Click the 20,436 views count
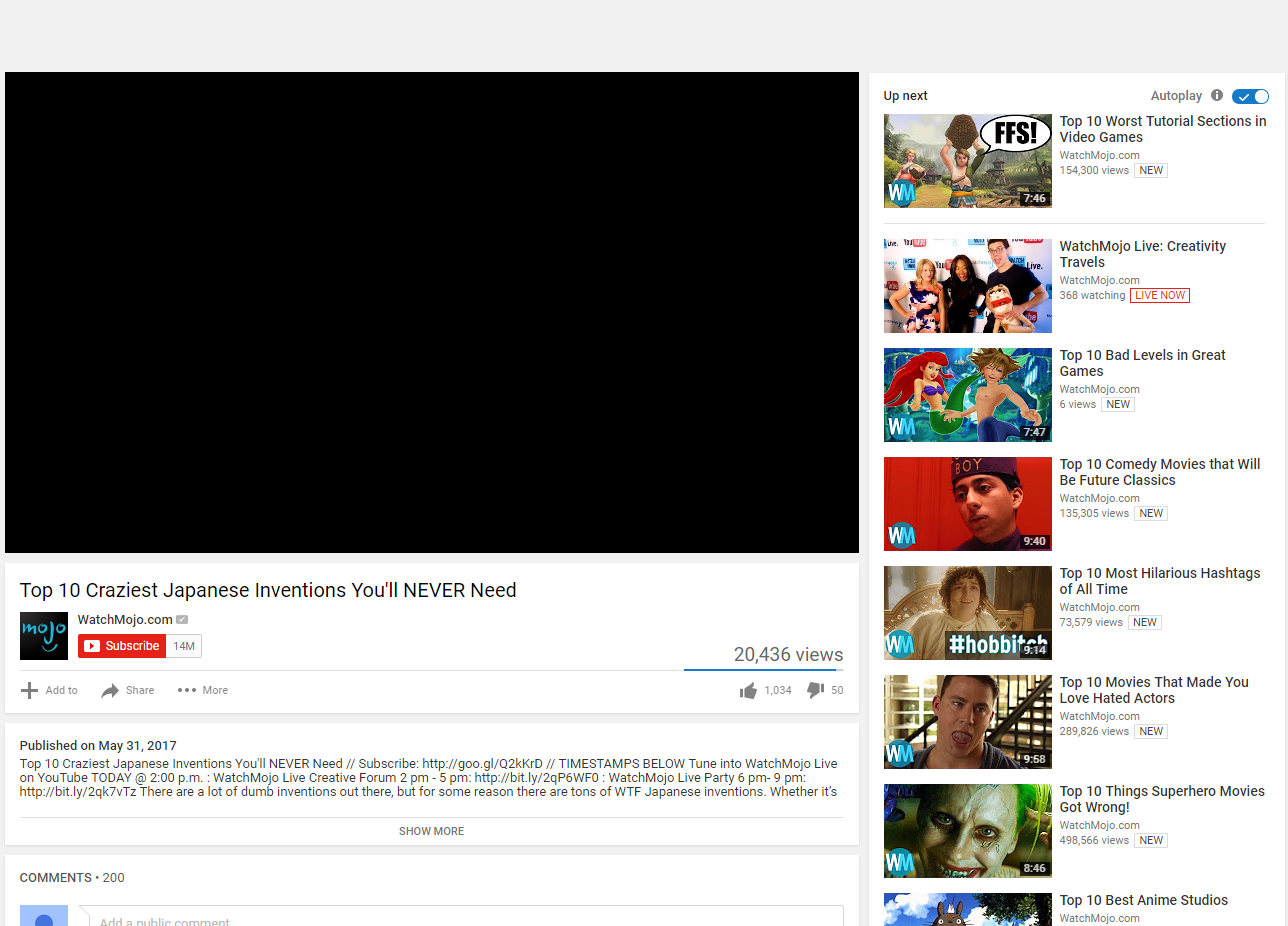1288x926 pixels. click(788, 655)
